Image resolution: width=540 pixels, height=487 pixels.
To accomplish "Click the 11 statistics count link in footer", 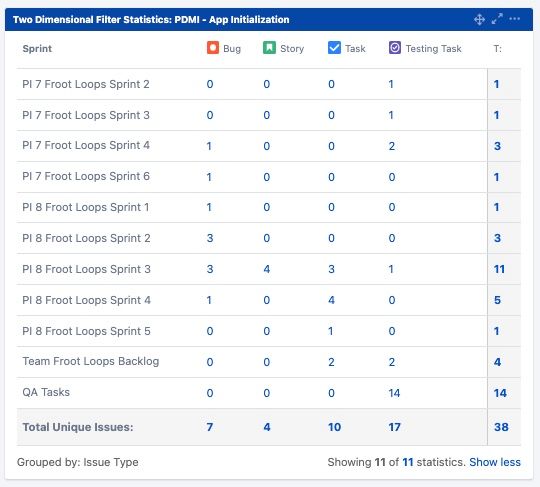I will click(408, 462).
